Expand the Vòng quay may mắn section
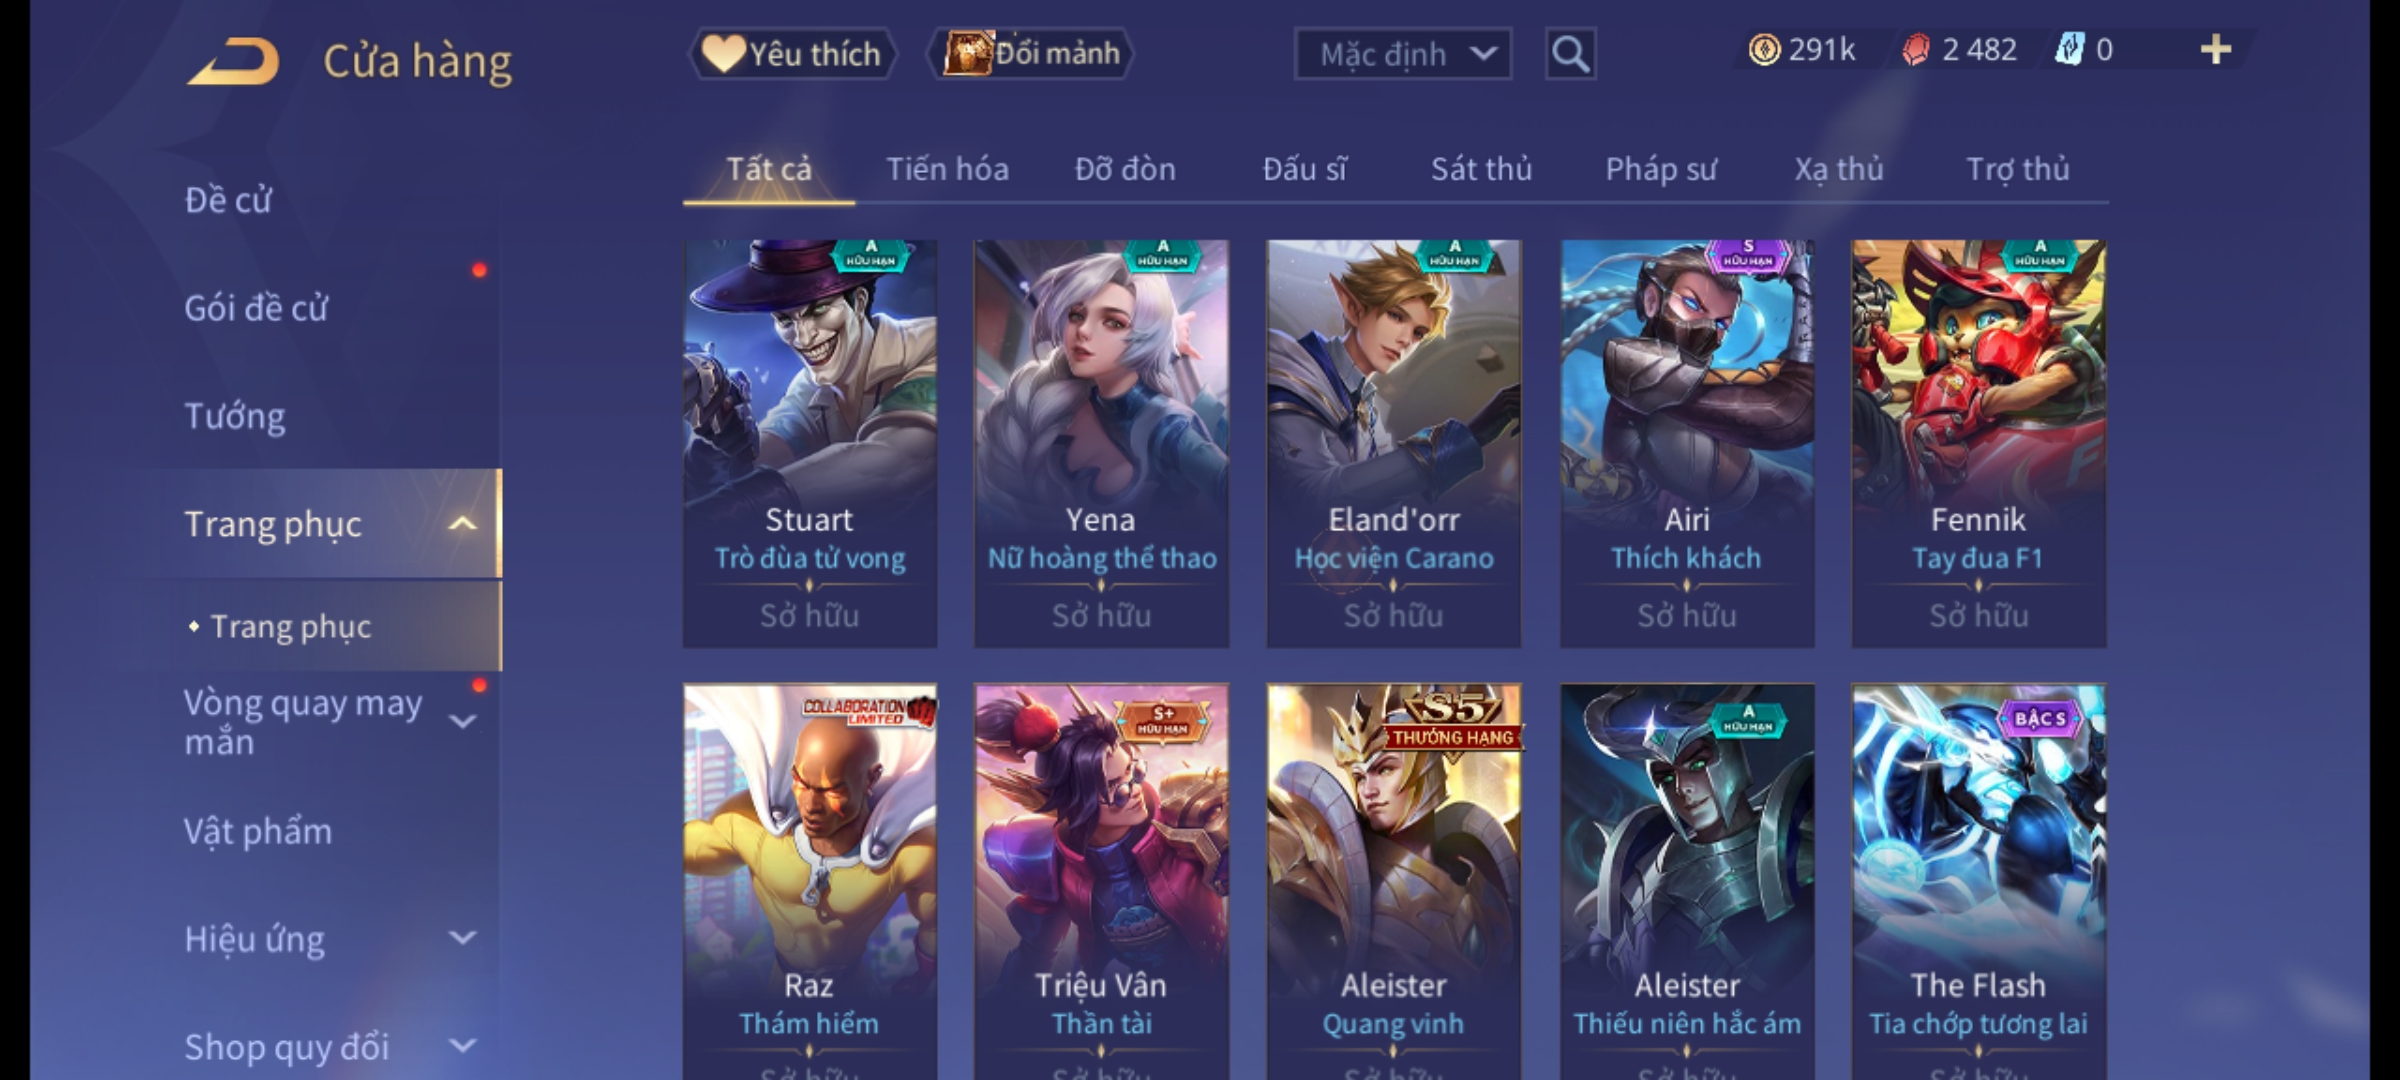The width and height of the screenshot is (2400, 1080). click(463, 721)
